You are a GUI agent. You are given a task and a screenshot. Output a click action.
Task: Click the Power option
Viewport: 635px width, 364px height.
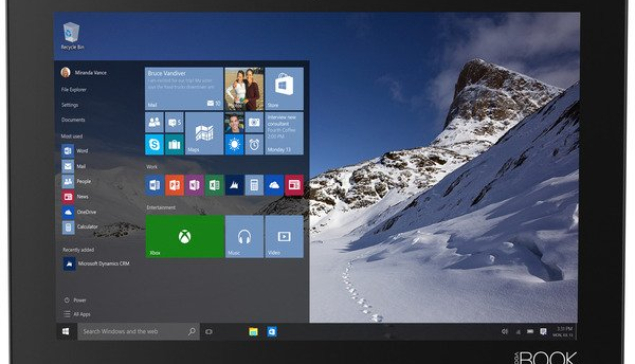pos(75,300)
